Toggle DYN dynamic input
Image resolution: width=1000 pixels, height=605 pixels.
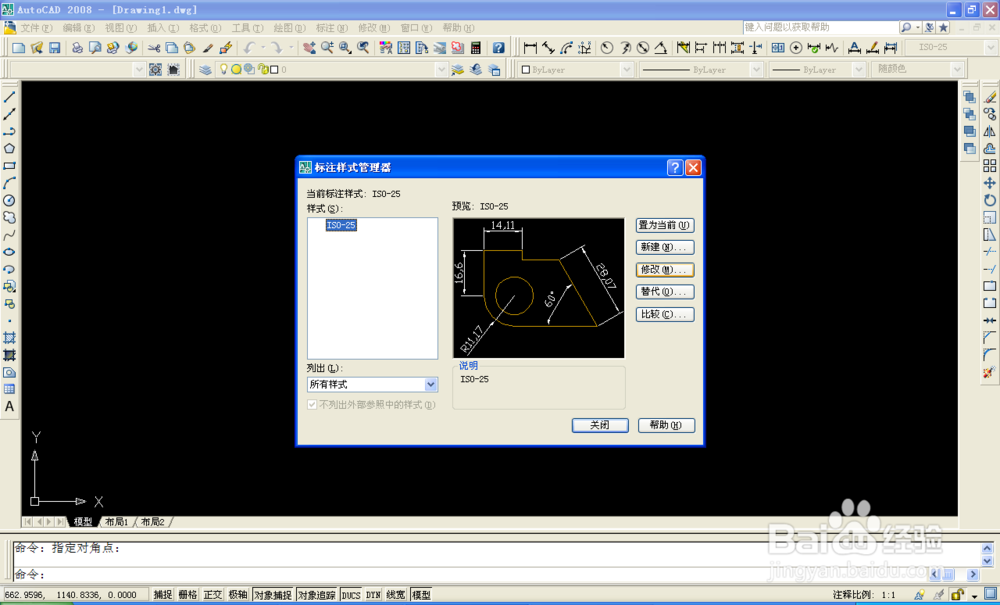click(373, 595)
